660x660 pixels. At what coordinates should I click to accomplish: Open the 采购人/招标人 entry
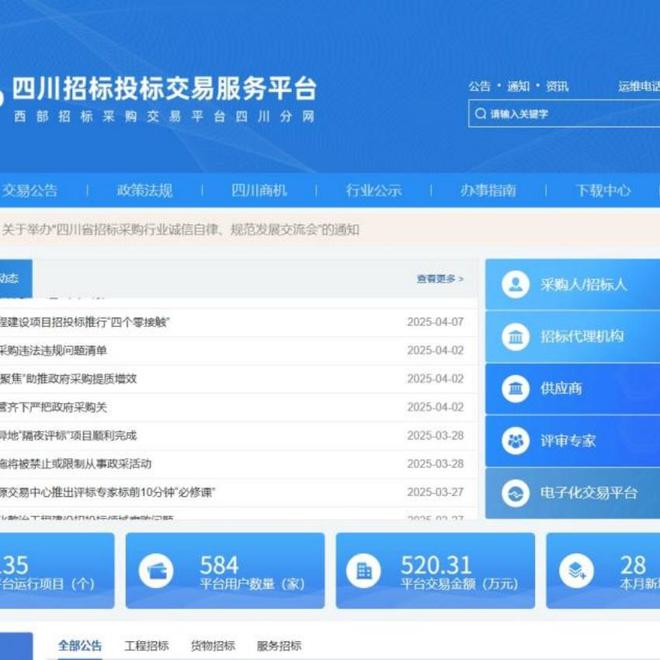coord(572,285)
